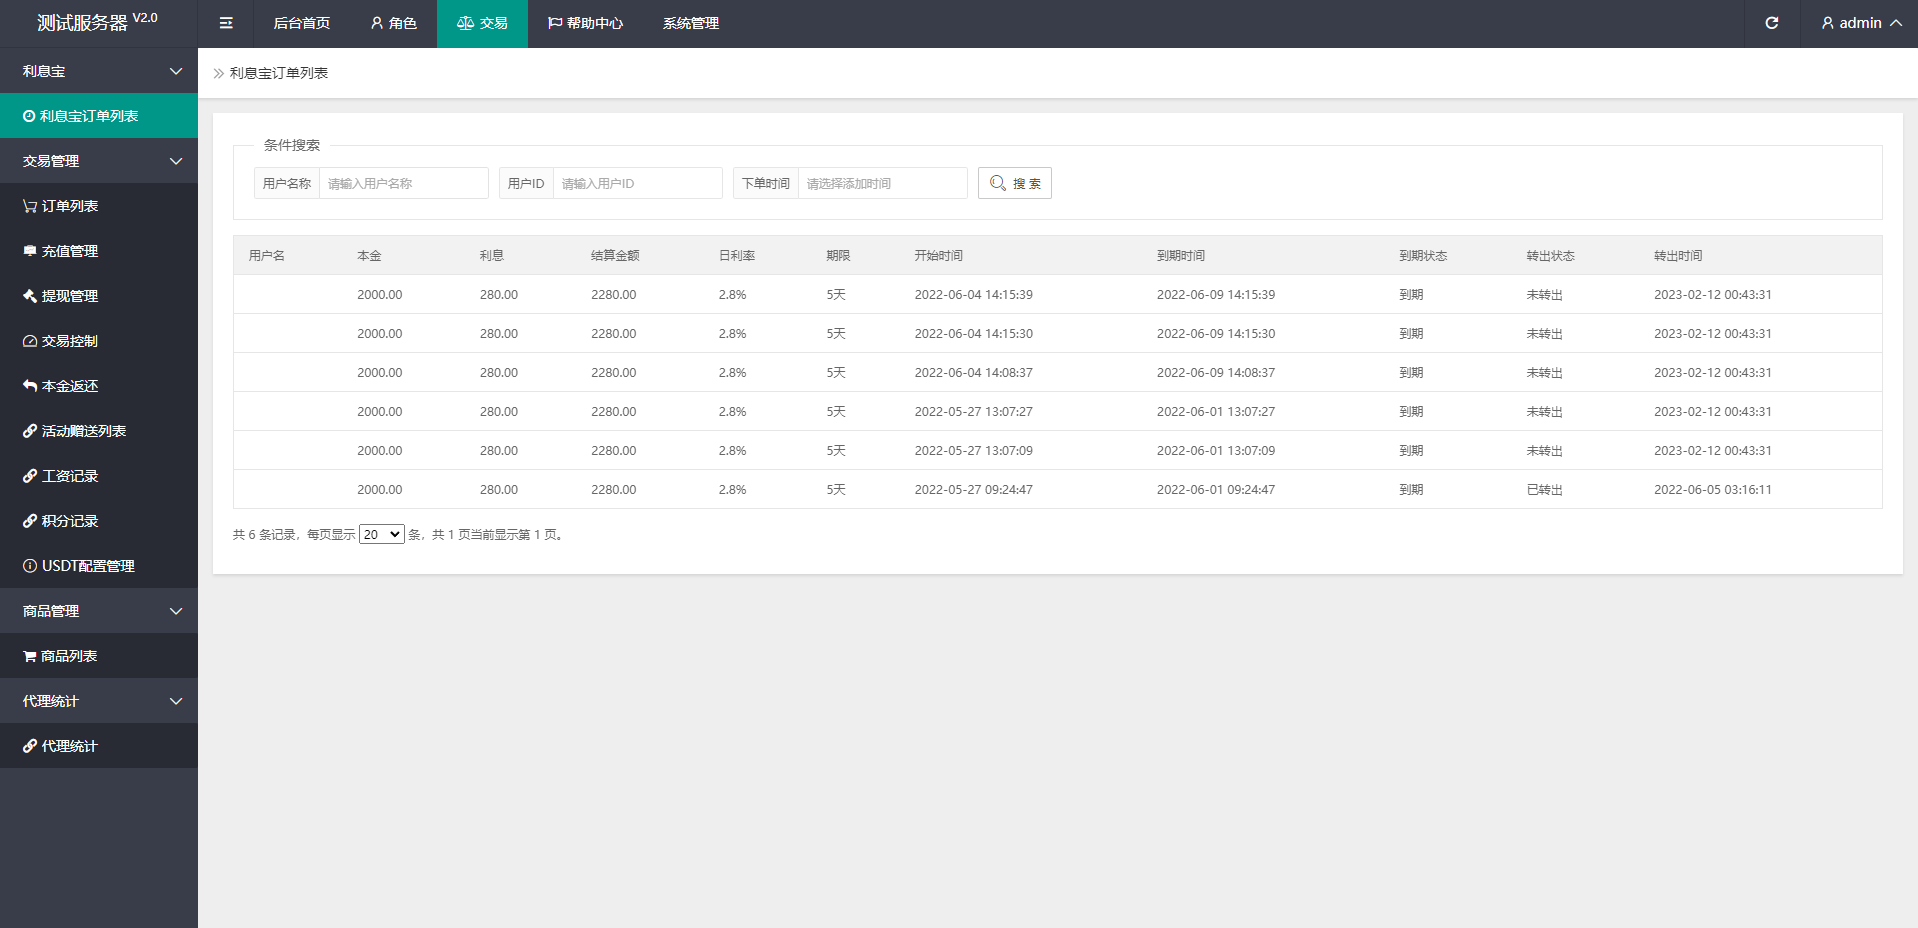Go to the 系统管理 top menu
Screen dimensions: 1918x928
[690, 23]
